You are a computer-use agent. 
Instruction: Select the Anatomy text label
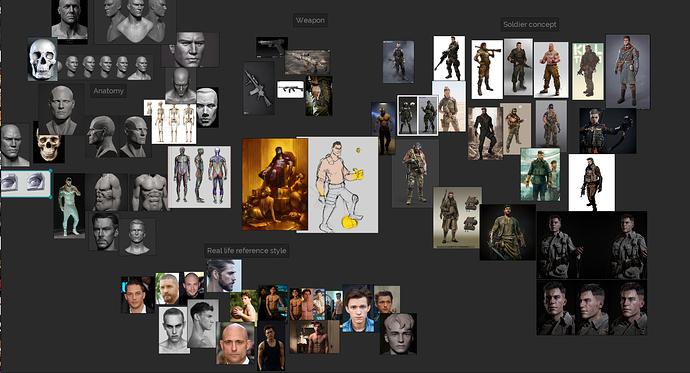coord(108,91)
